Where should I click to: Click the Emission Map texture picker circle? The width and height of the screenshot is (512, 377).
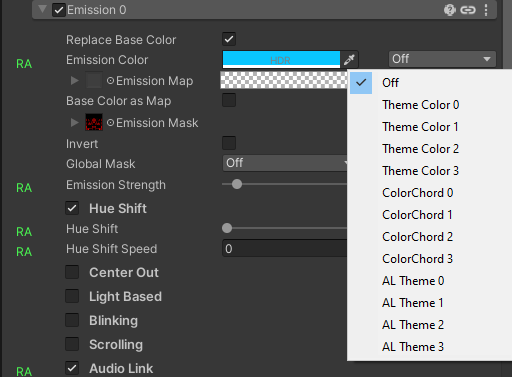110,81
